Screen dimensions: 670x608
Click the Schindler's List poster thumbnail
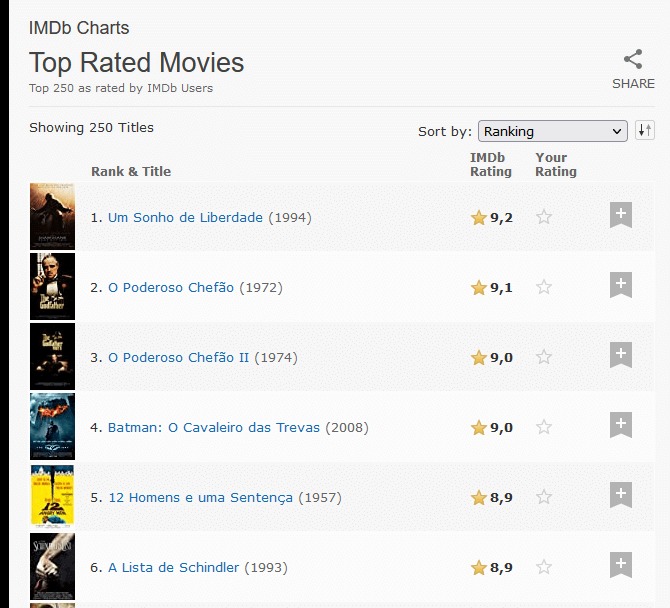coord(52,567)
